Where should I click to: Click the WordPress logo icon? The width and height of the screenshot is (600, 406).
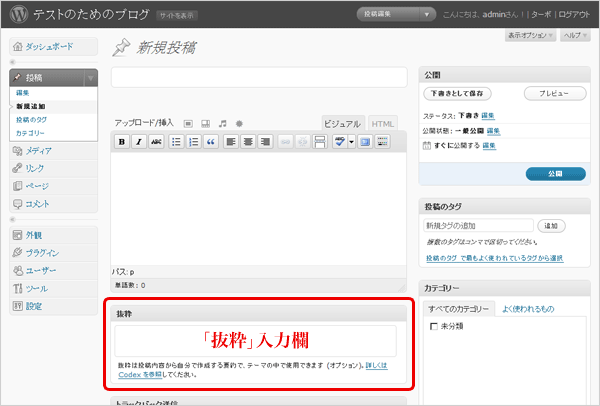[19, 14]
